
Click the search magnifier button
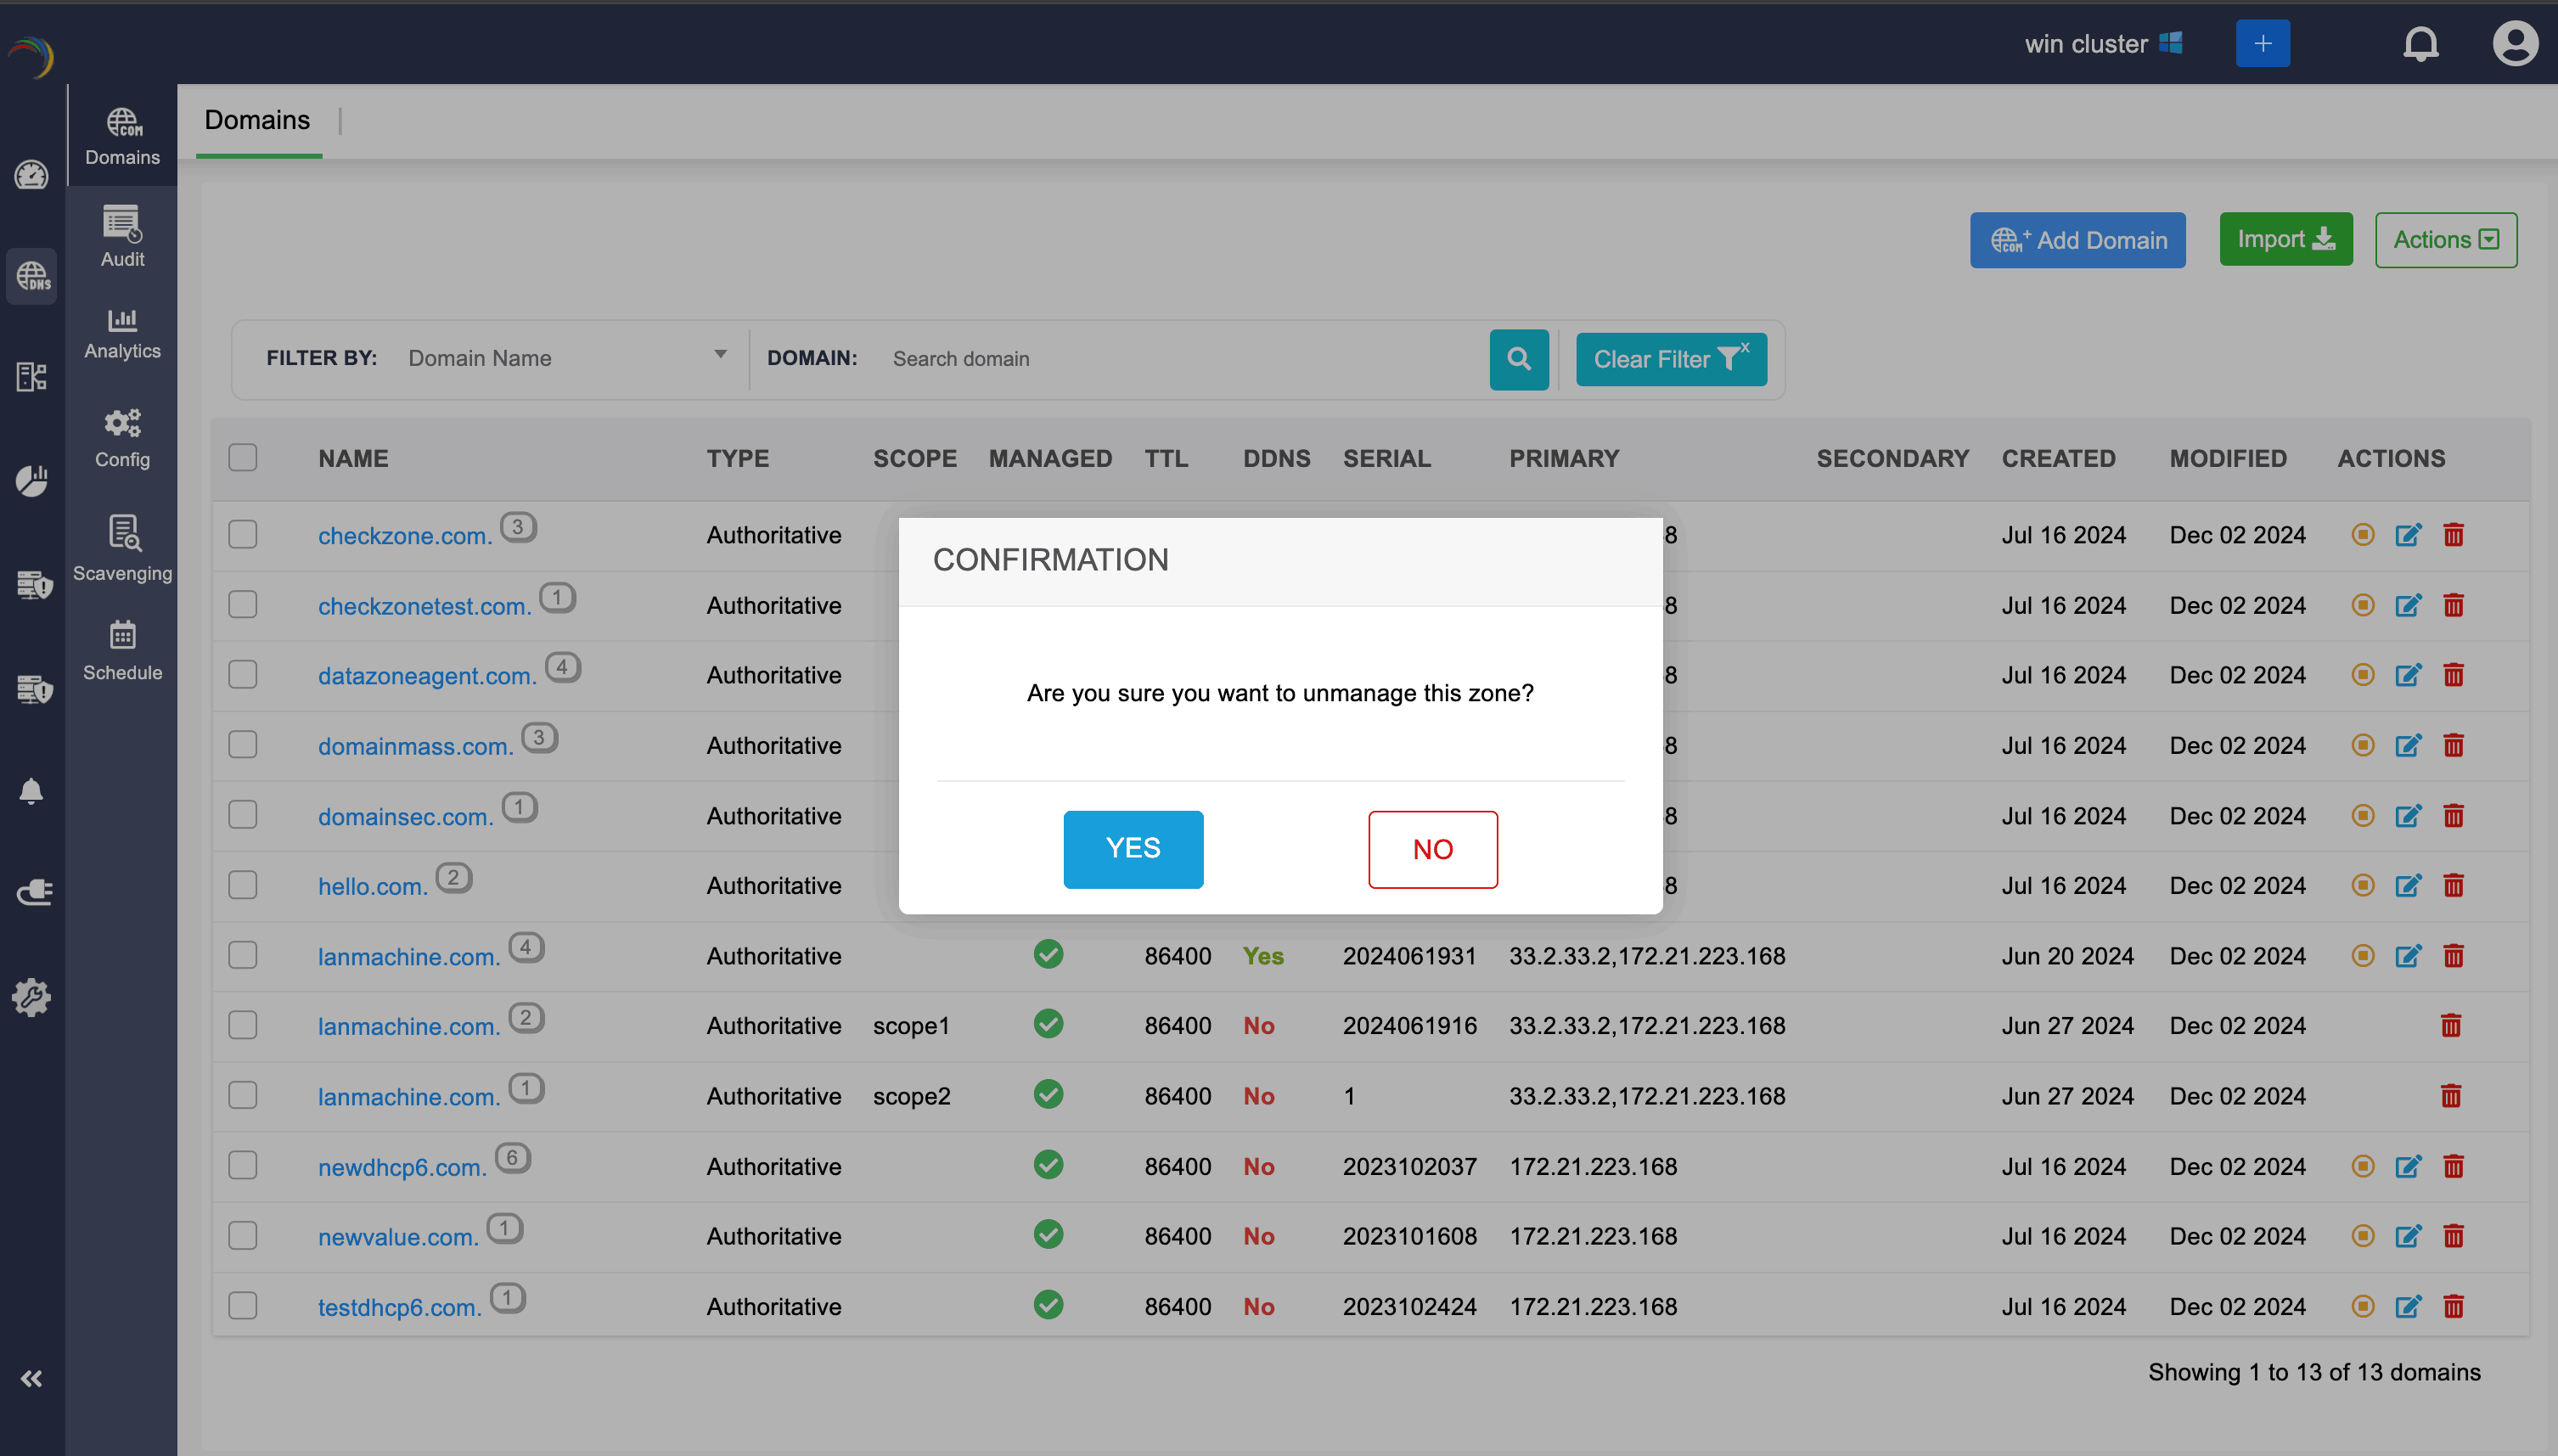click(x=1518, y=359)
